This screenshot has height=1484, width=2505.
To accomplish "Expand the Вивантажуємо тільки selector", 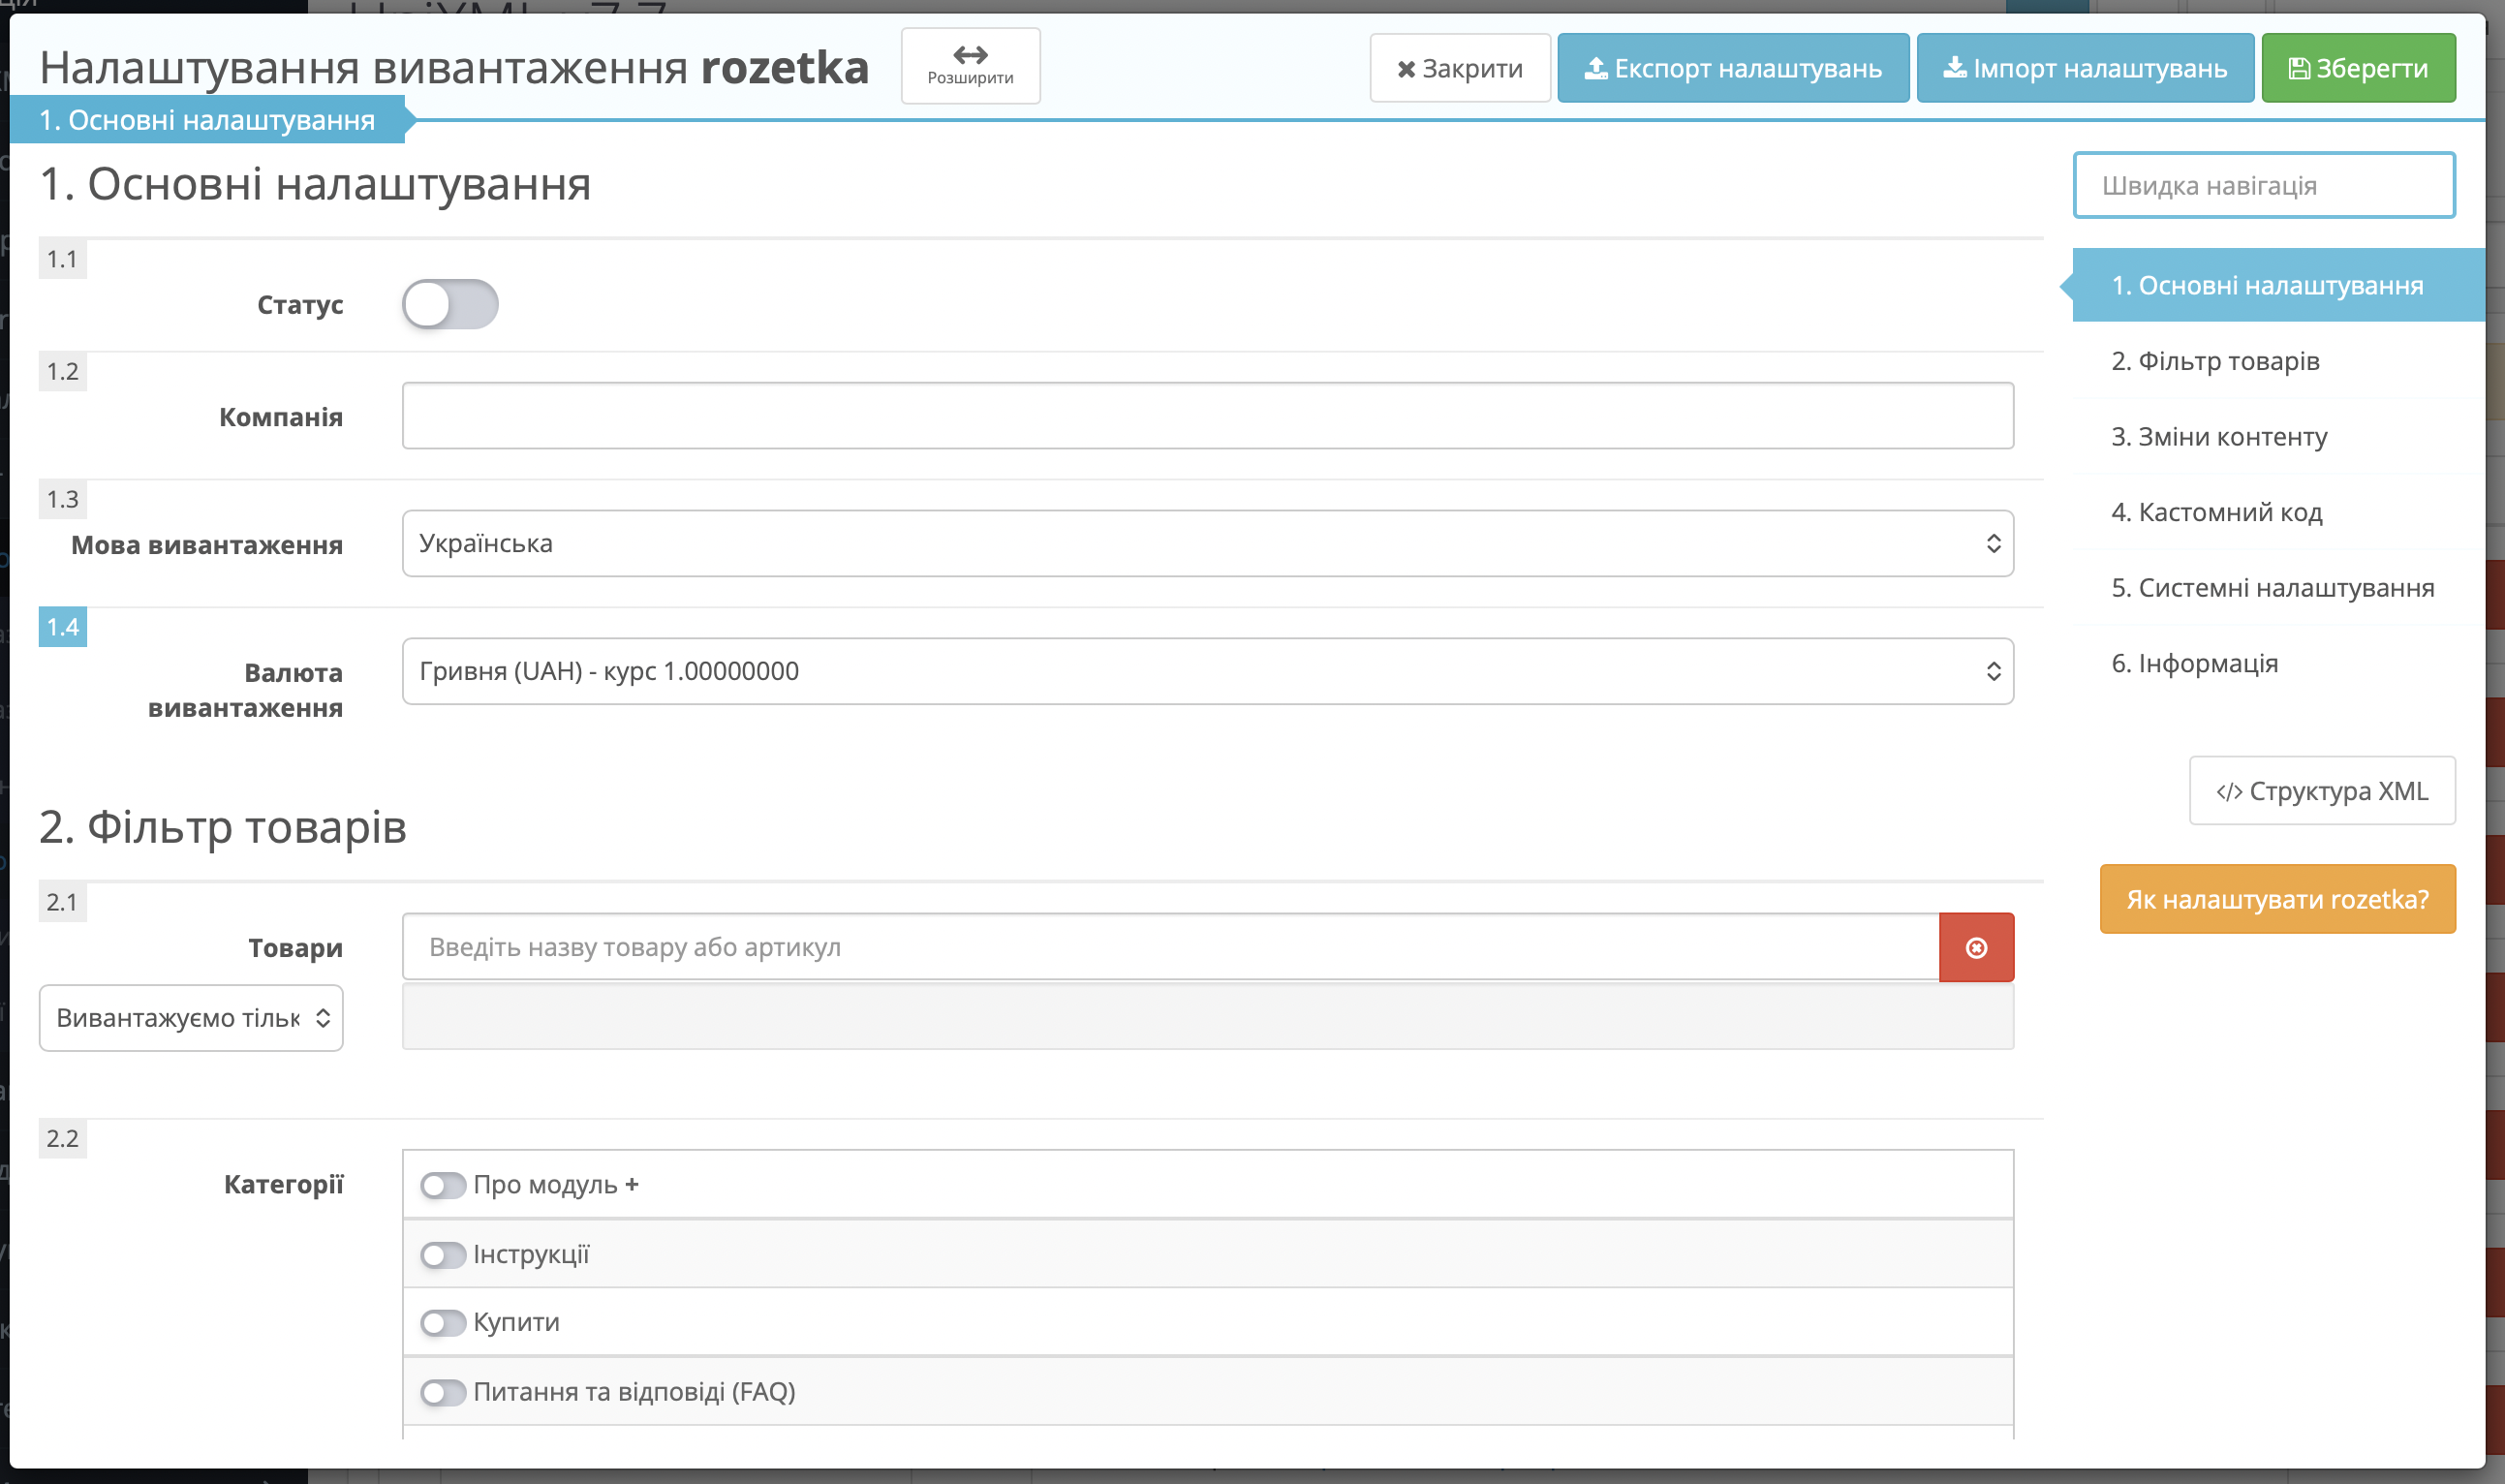I will tap(191, 1018).
